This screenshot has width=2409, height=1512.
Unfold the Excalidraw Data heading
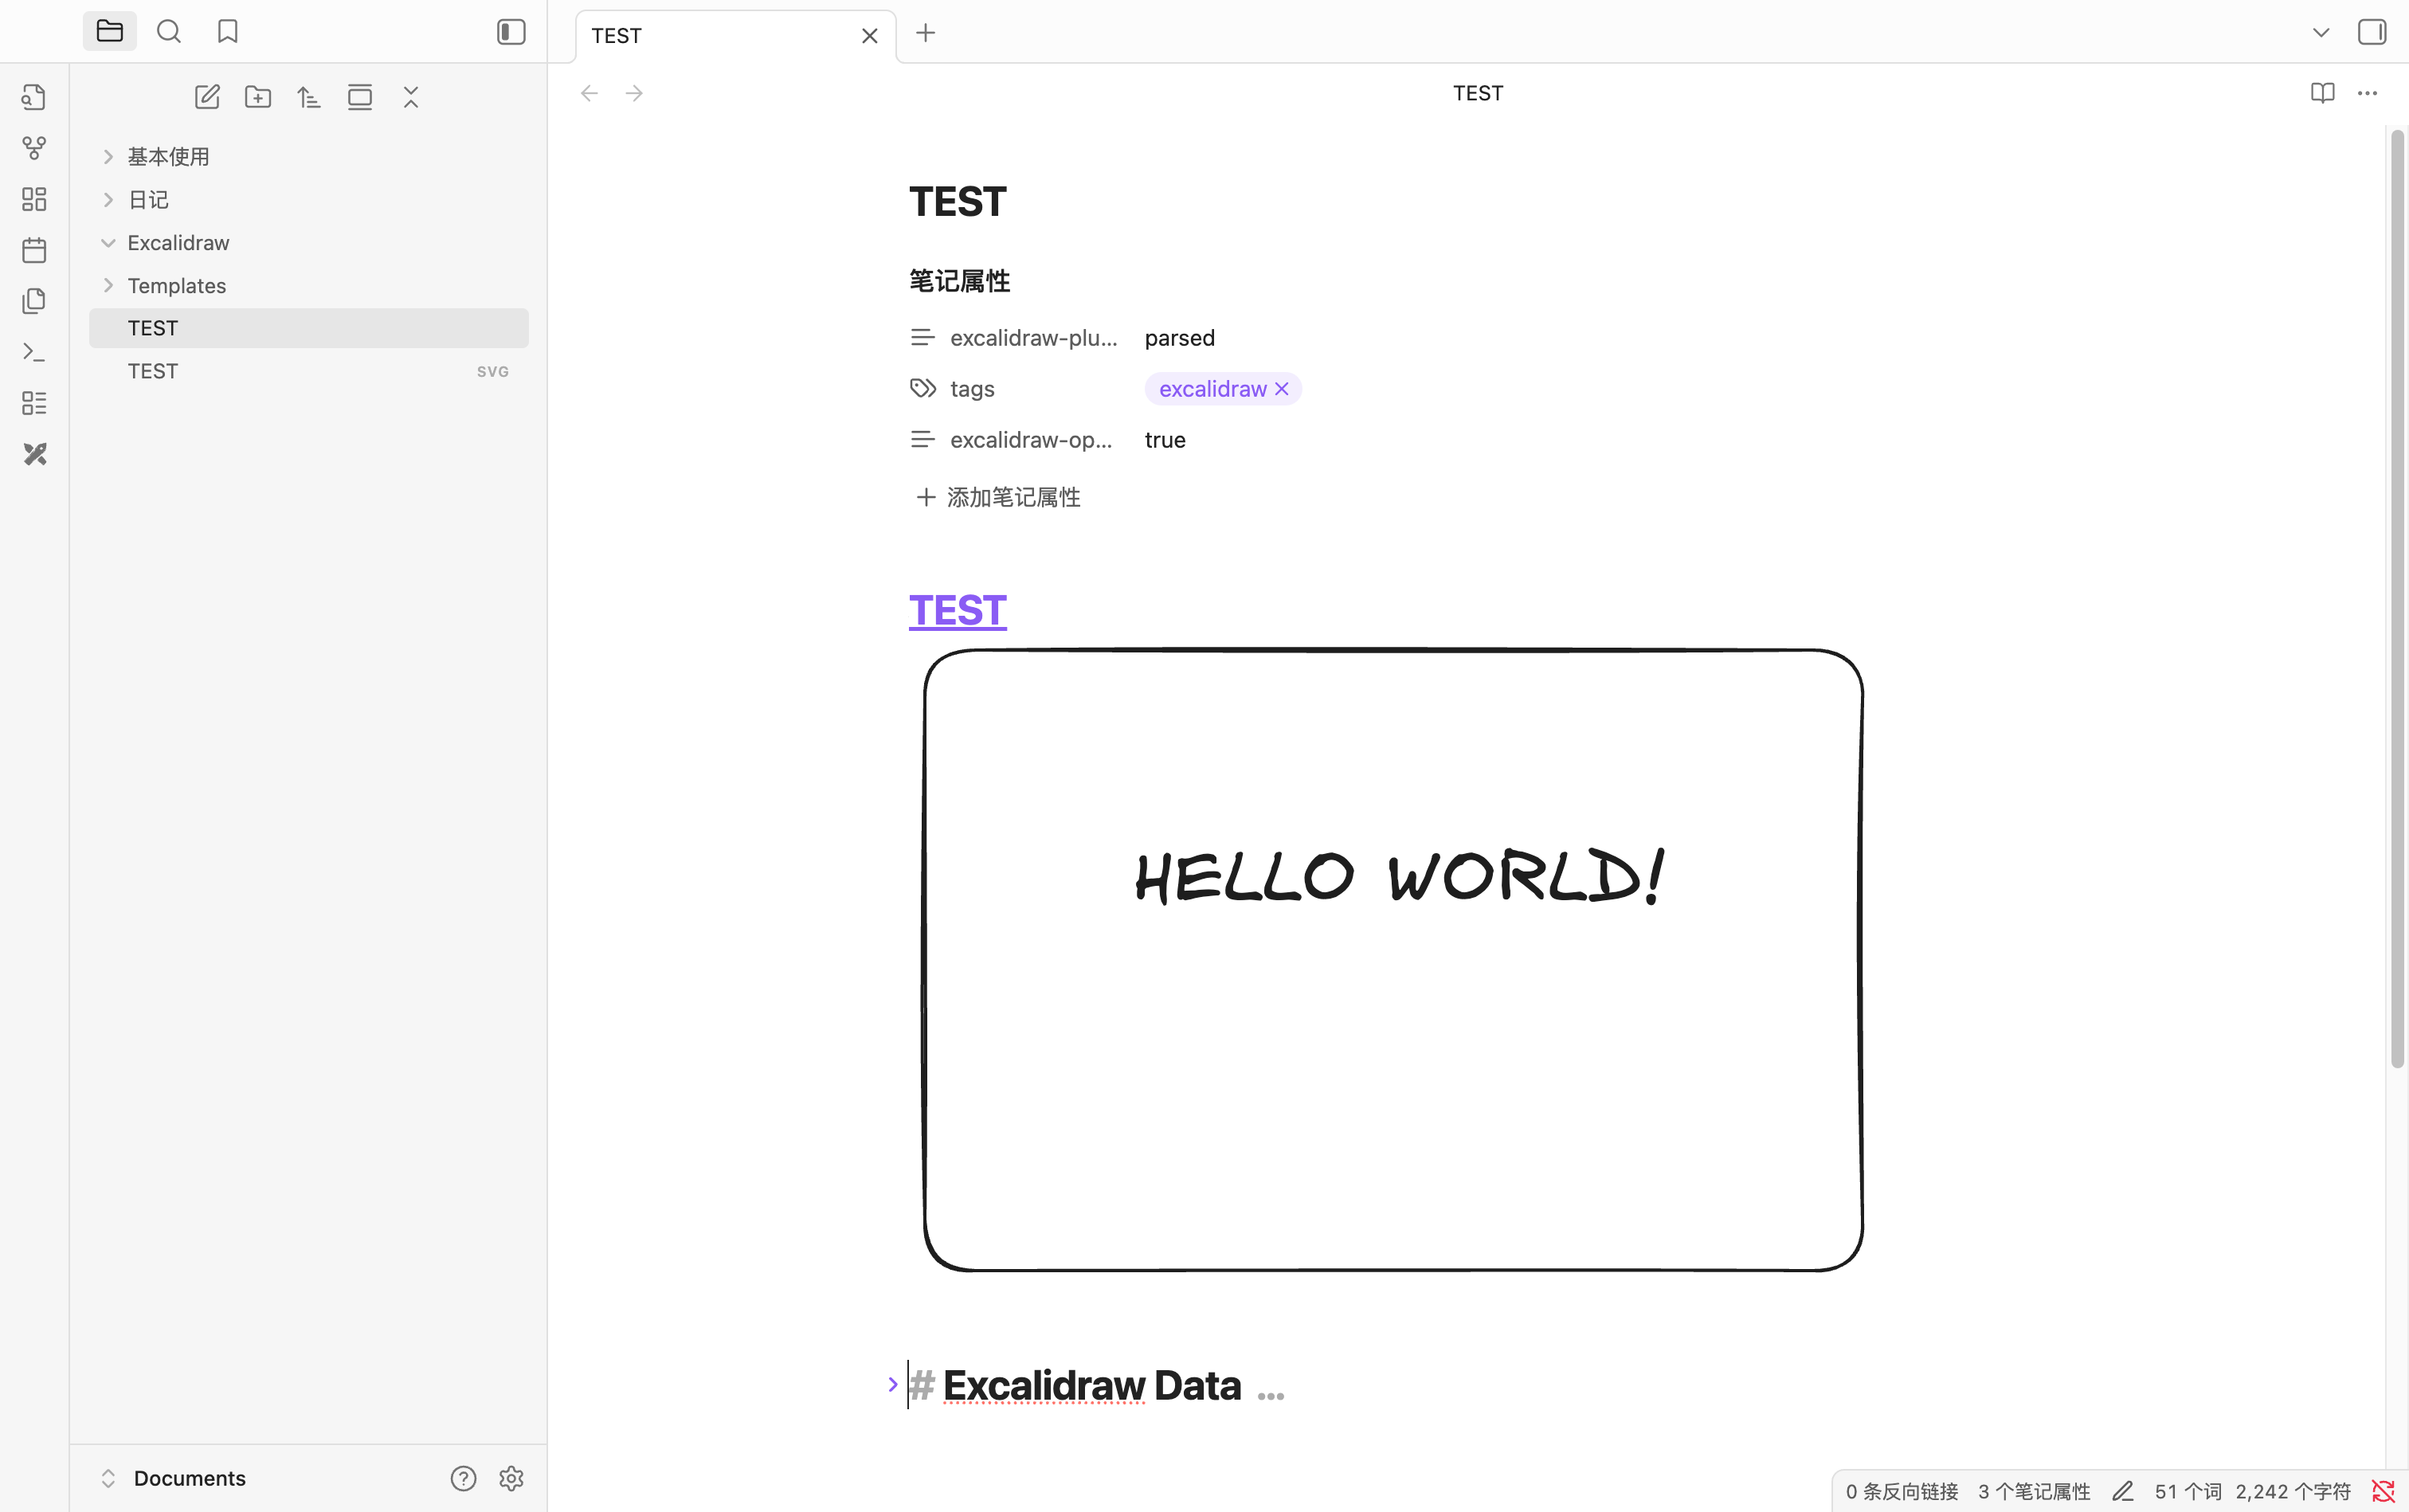pos(893,1385)
